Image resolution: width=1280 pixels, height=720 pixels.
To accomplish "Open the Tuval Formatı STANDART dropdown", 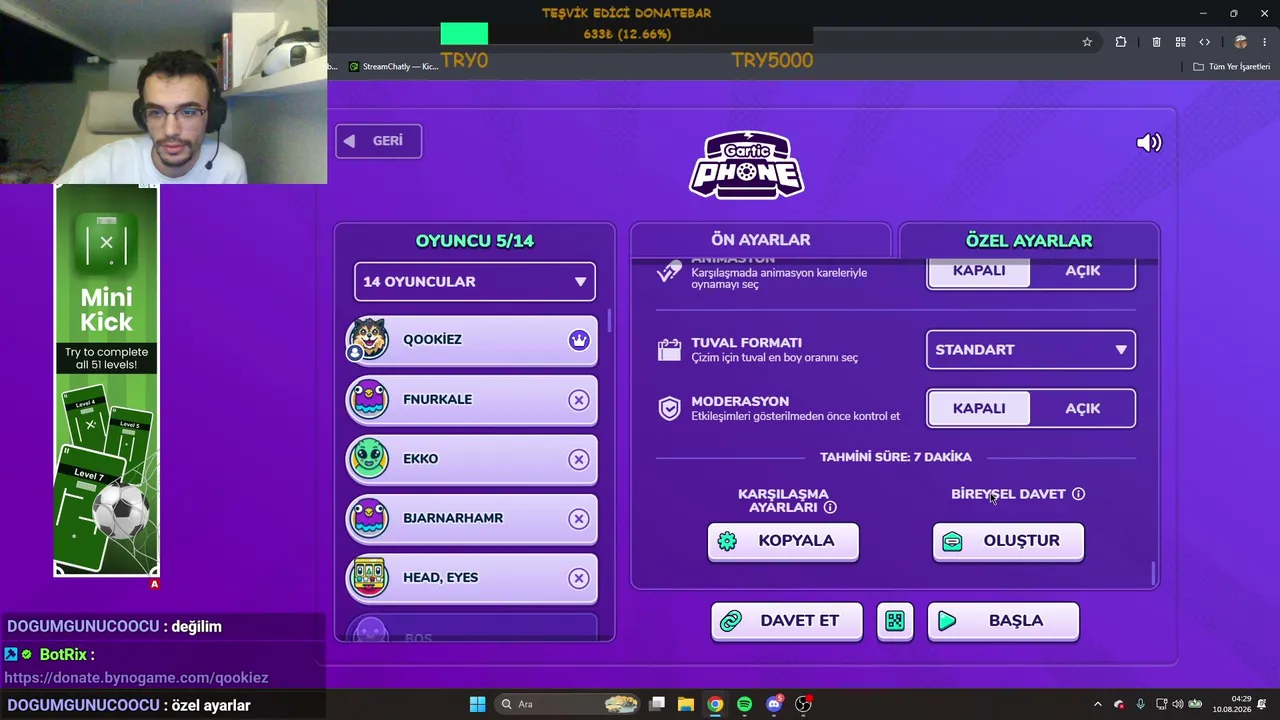I will pos(1031,350).
